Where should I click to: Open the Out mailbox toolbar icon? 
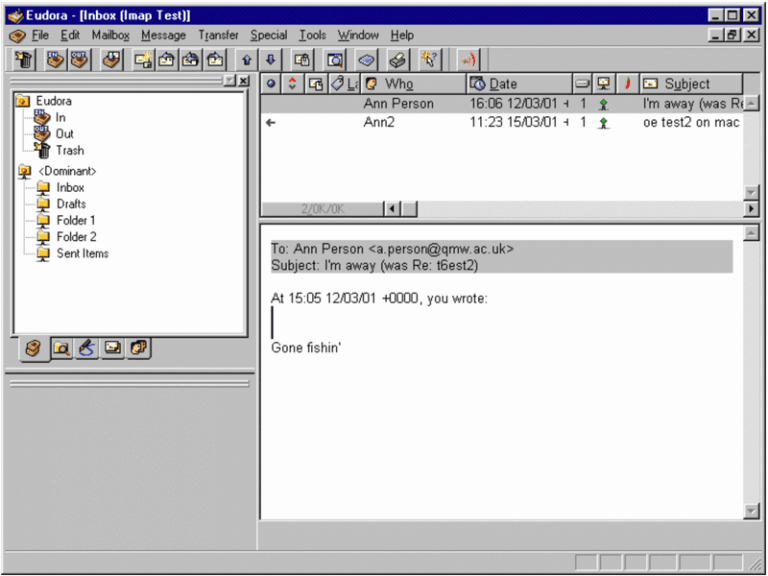(x=79, y=60)
